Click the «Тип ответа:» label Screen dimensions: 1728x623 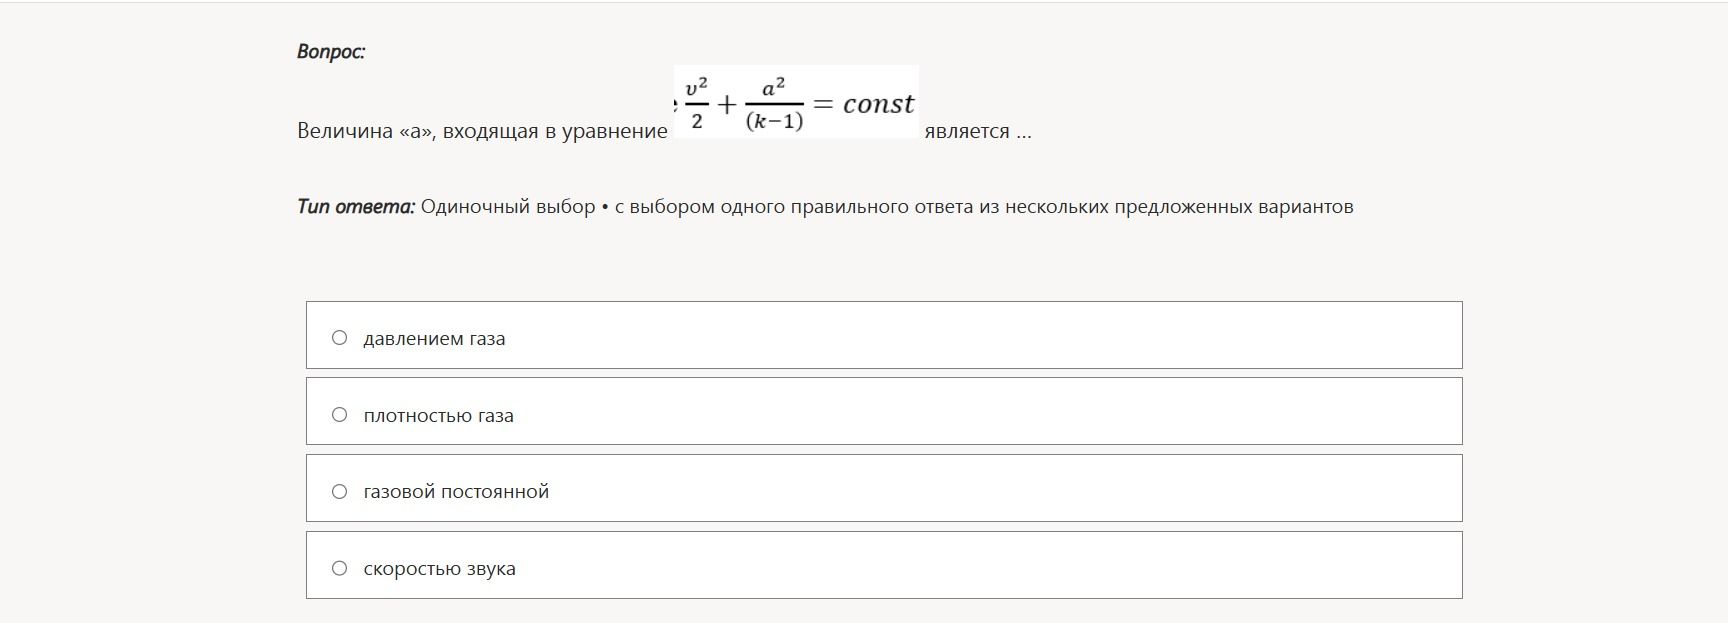coord(356,207)
